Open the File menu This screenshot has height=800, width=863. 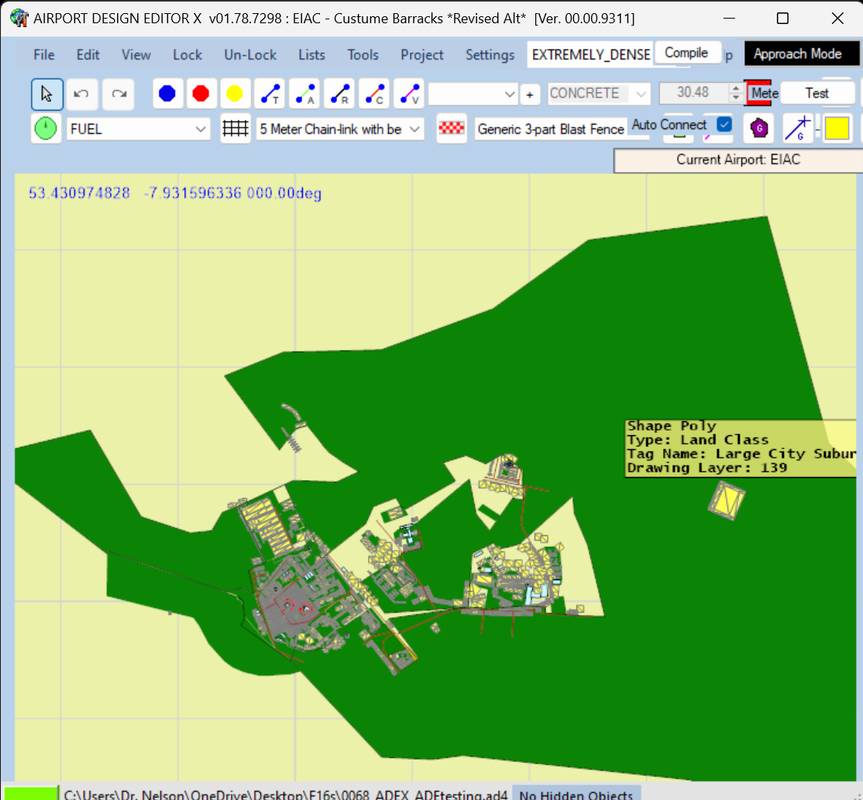(x=44, y=55)
